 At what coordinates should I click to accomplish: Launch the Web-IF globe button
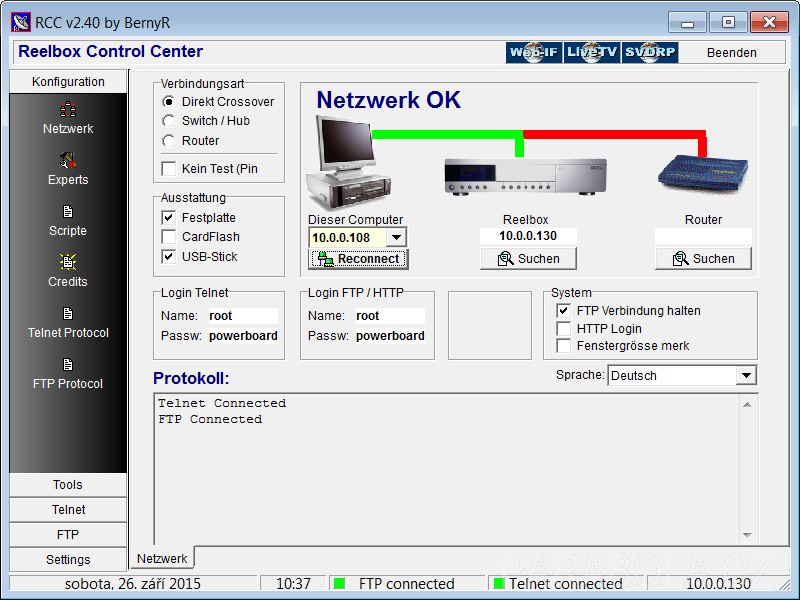pos(534,52)
